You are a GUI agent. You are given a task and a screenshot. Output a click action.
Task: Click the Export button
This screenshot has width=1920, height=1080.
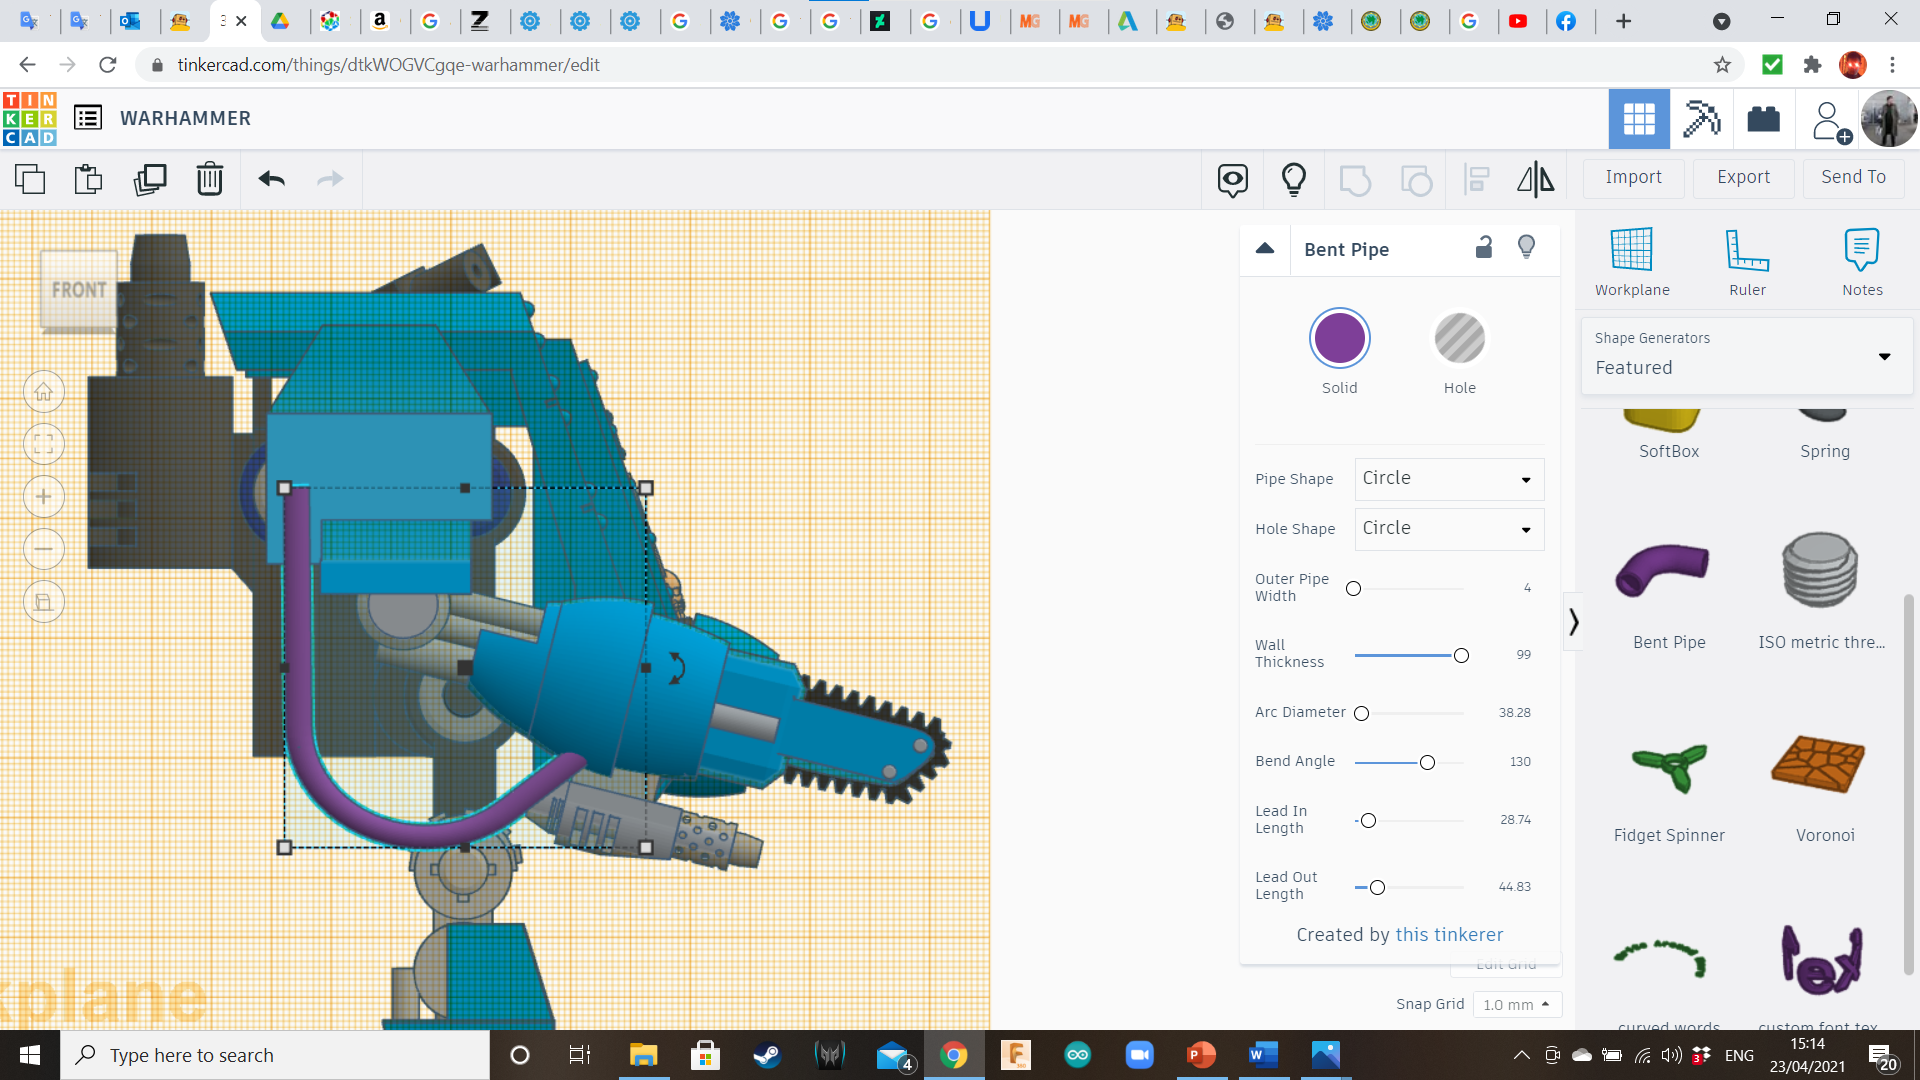(x=1743, y=177)
